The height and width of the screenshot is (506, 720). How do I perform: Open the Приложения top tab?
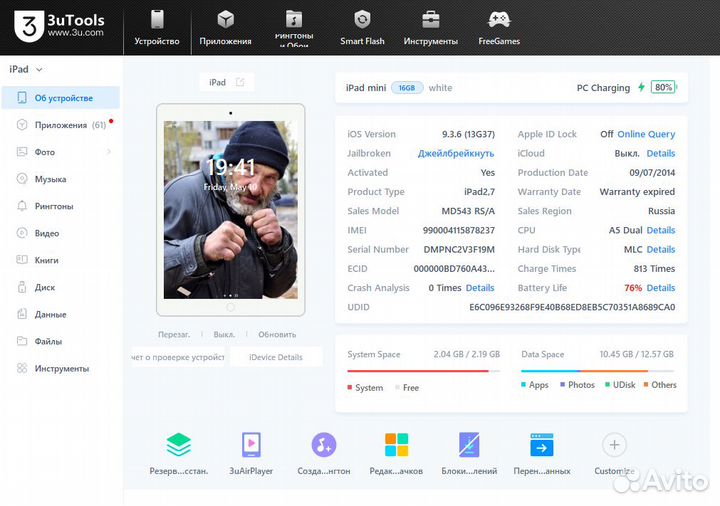click(225, 28)
